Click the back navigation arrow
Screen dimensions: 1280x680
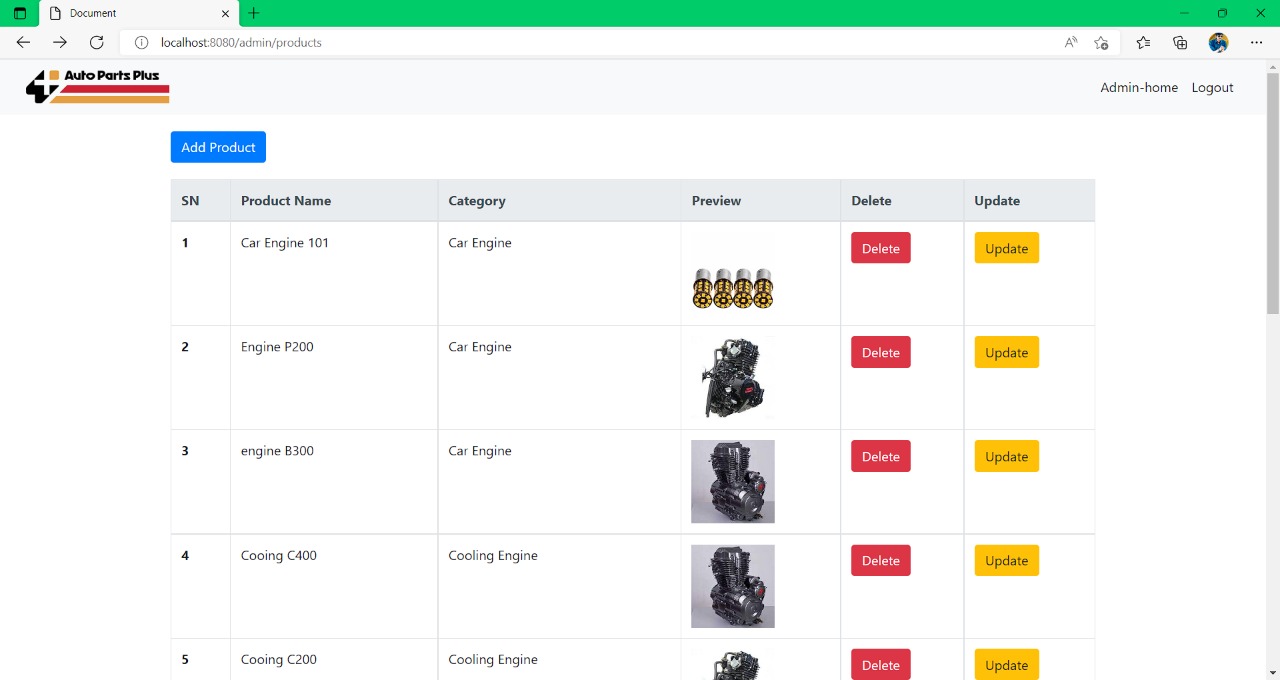point(23,42)
